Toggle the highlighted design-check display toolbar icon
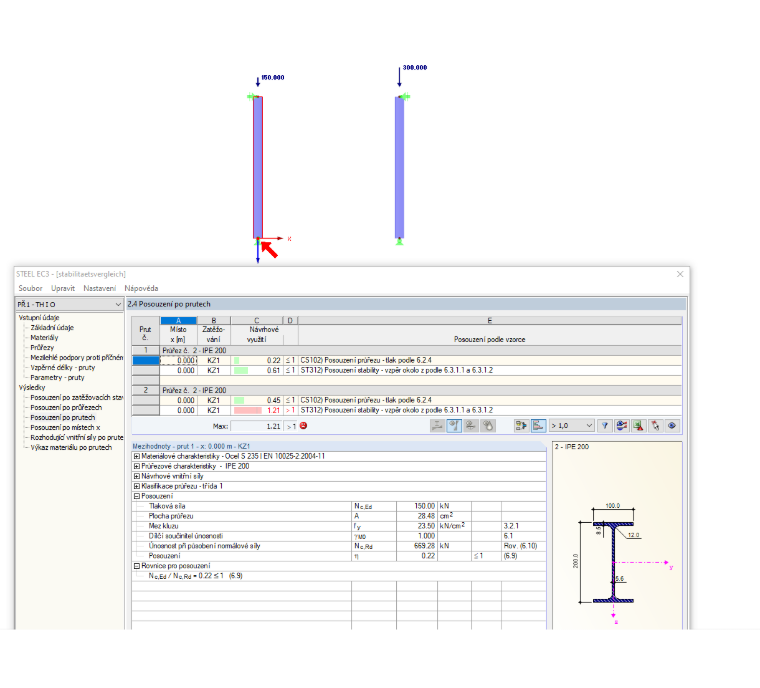Viewport: 760px width, 688px height. [x=454, y=426]
